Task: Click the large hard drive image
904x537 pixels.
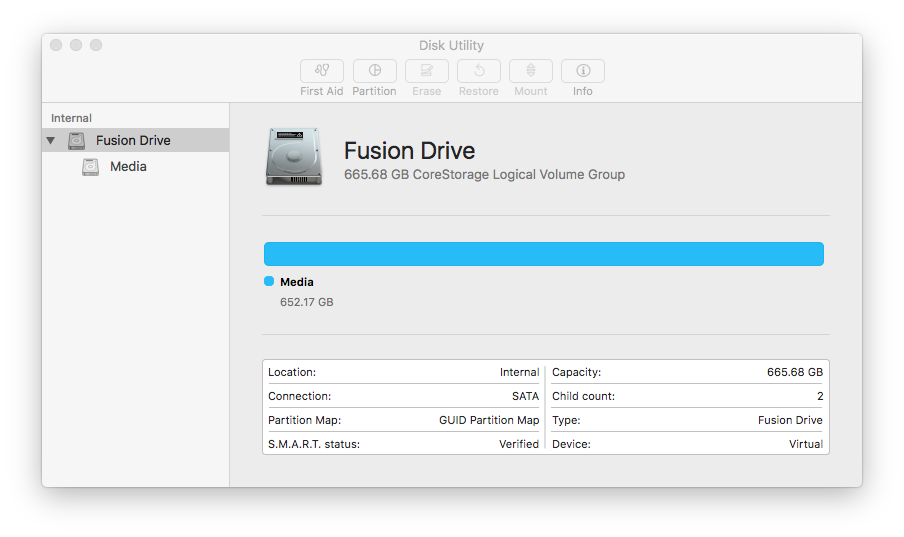Action: pos(293,156)
